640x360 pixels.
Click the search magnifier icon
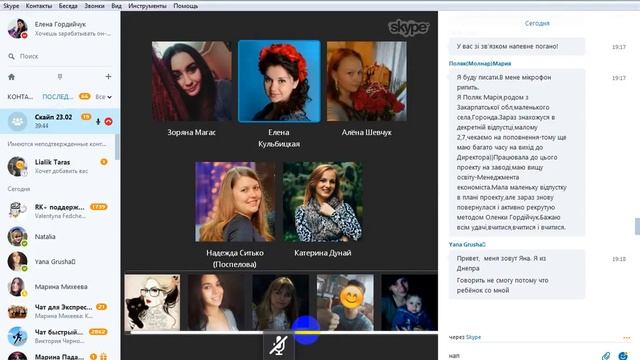(x=11, y=56)
